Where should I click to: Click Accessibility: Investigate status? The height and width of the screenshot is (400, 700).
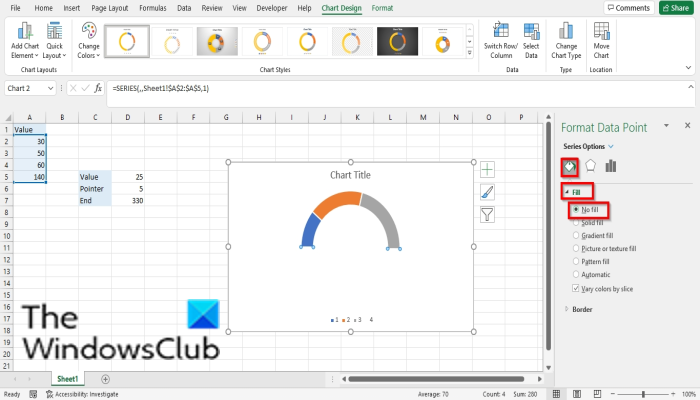82,394
